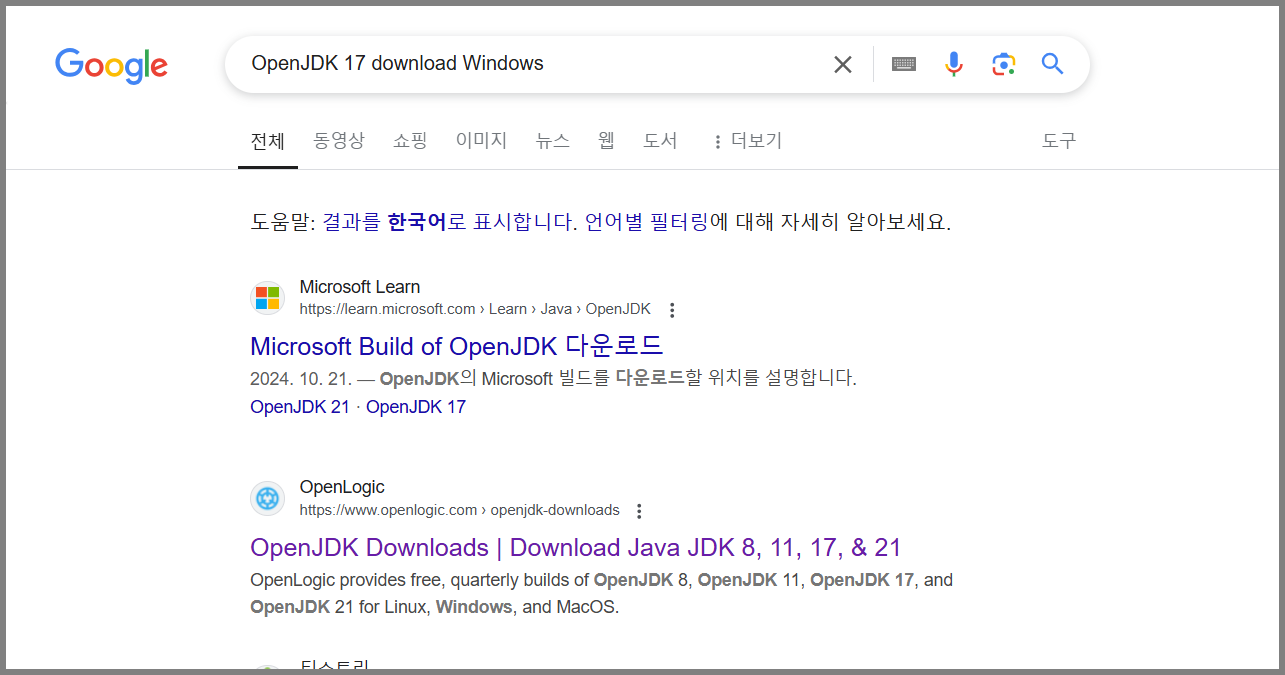This screenshot has height=675, width=1285.
Task: Switch to the 쇼핑 tab
Action: (410, 141)
